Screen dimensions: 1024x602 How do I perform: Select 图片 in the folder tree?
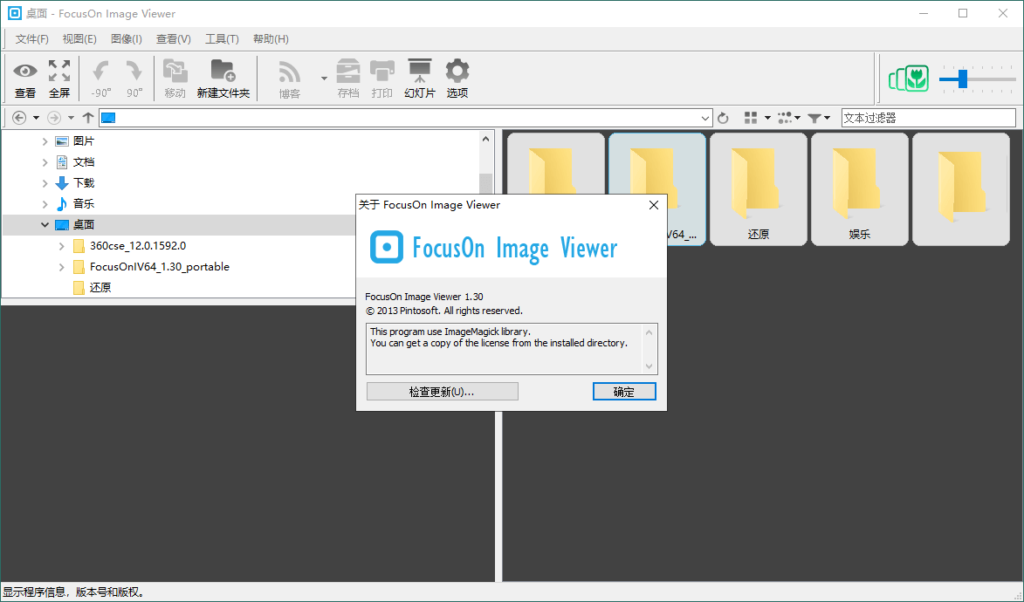(x=84, y=141)
